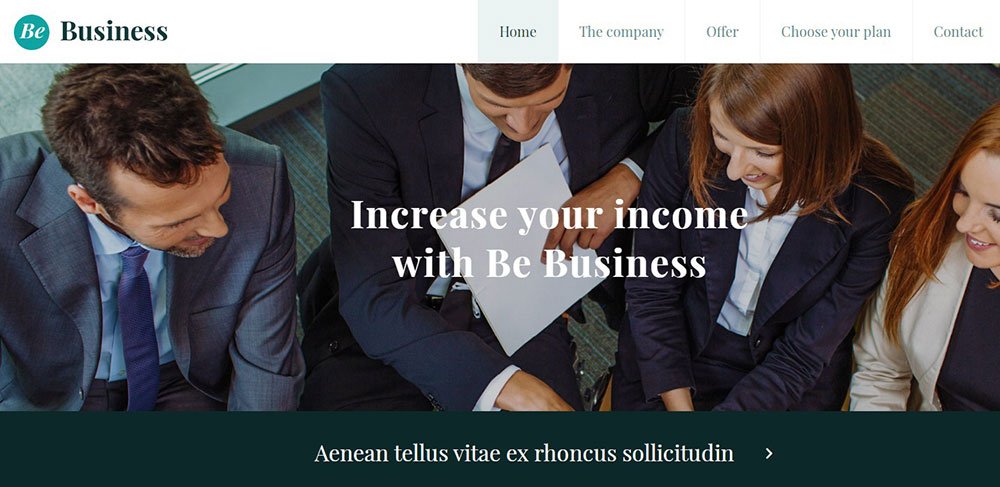
Task: Click the brown-haired woman's smiling face
Action: 749,153
